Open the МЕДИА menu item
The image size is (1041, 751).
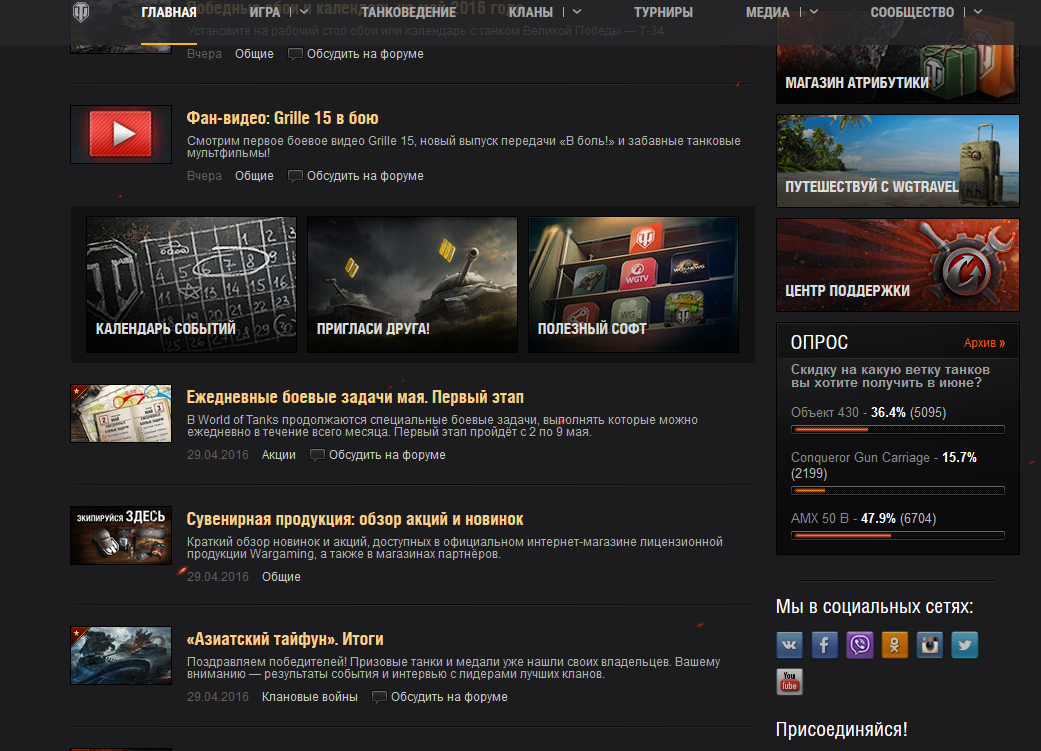click(x=767, y=12)
